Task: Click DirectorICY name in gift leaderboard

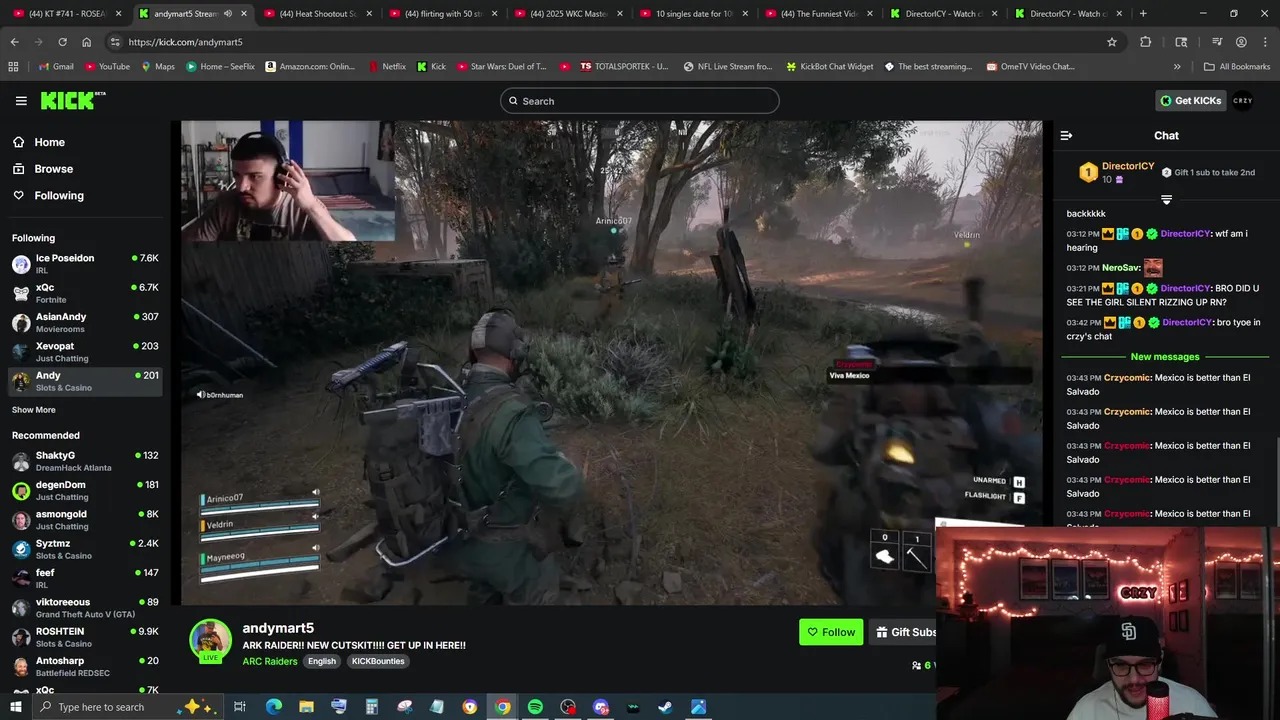Action: click(1128, 166)
